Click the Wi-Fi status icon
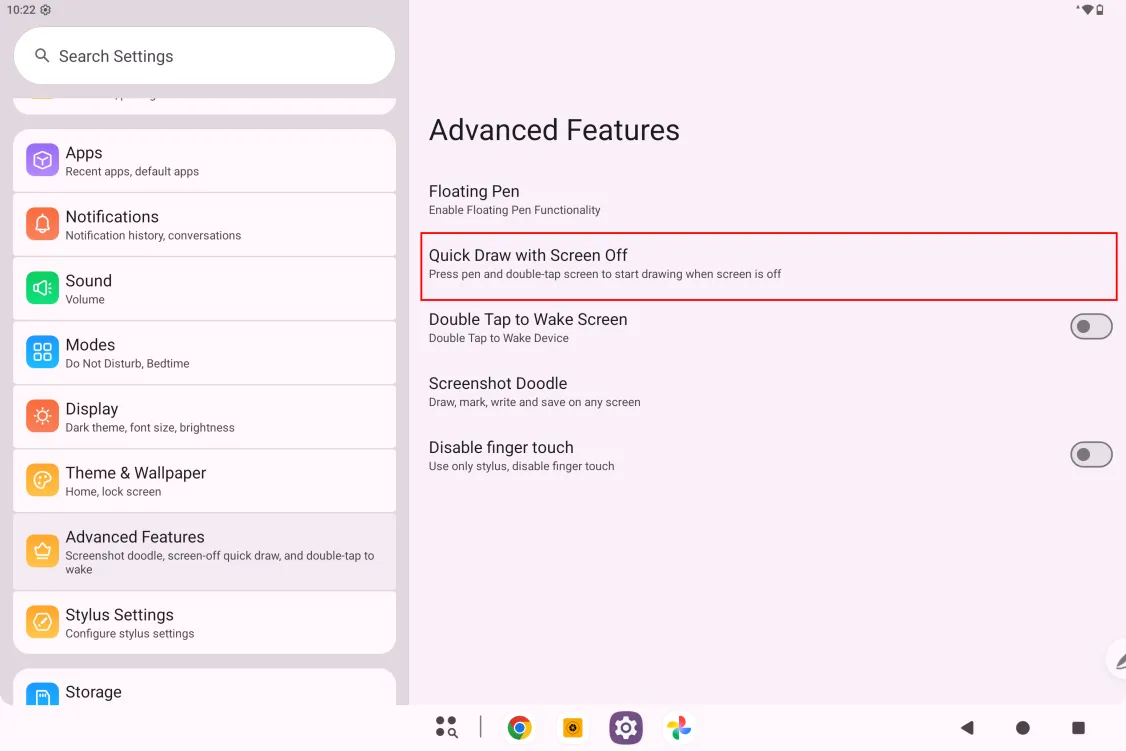The width and height of the screenshot is (1126, 751). (x=1087, y=9)
